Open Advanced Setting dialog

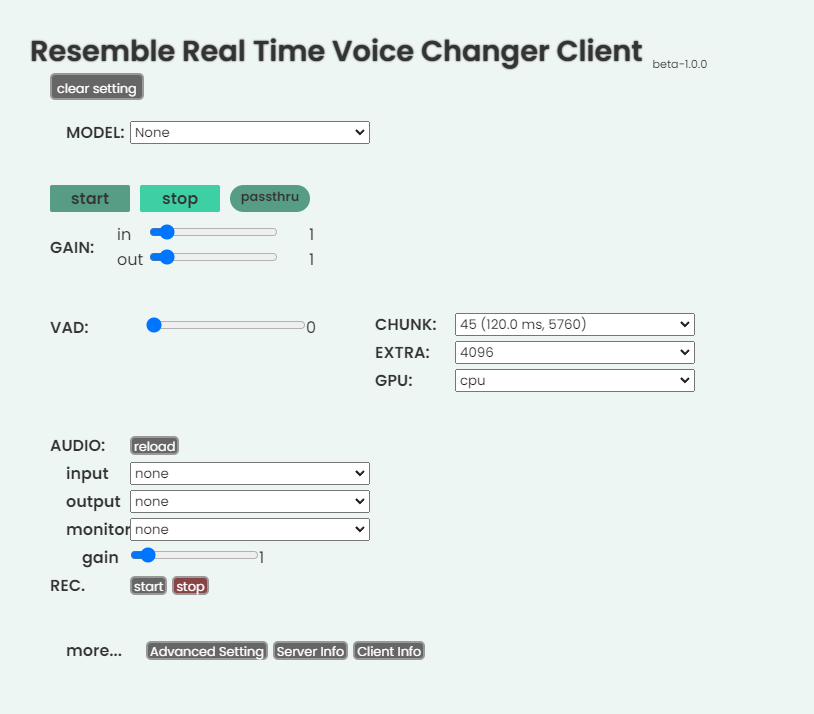pyautogui.click(x=207, y=651)
